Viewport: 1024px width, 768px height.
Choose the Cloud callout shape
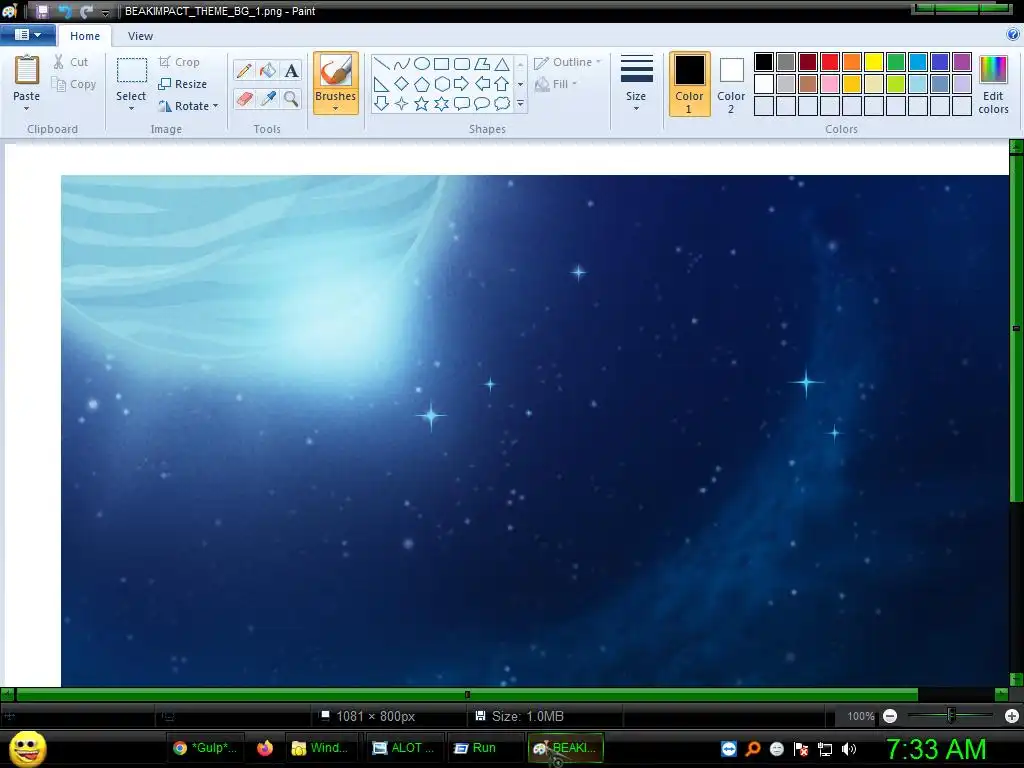(x=502, y=103)
